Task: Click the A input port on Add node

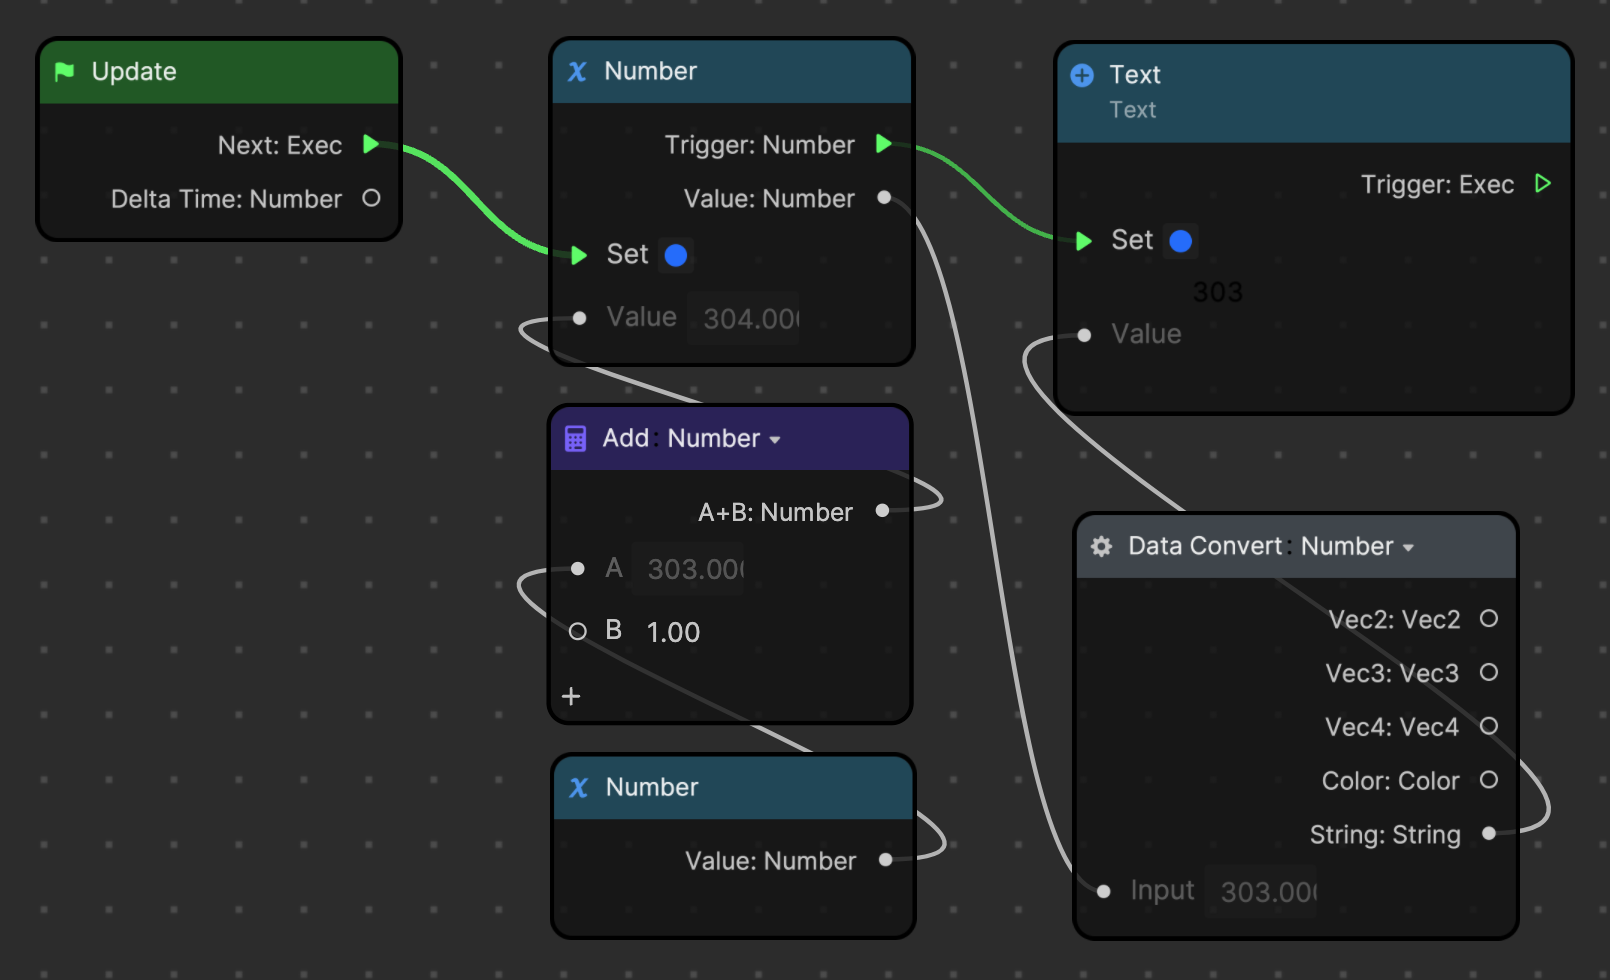Action: [x=577, y=568]
